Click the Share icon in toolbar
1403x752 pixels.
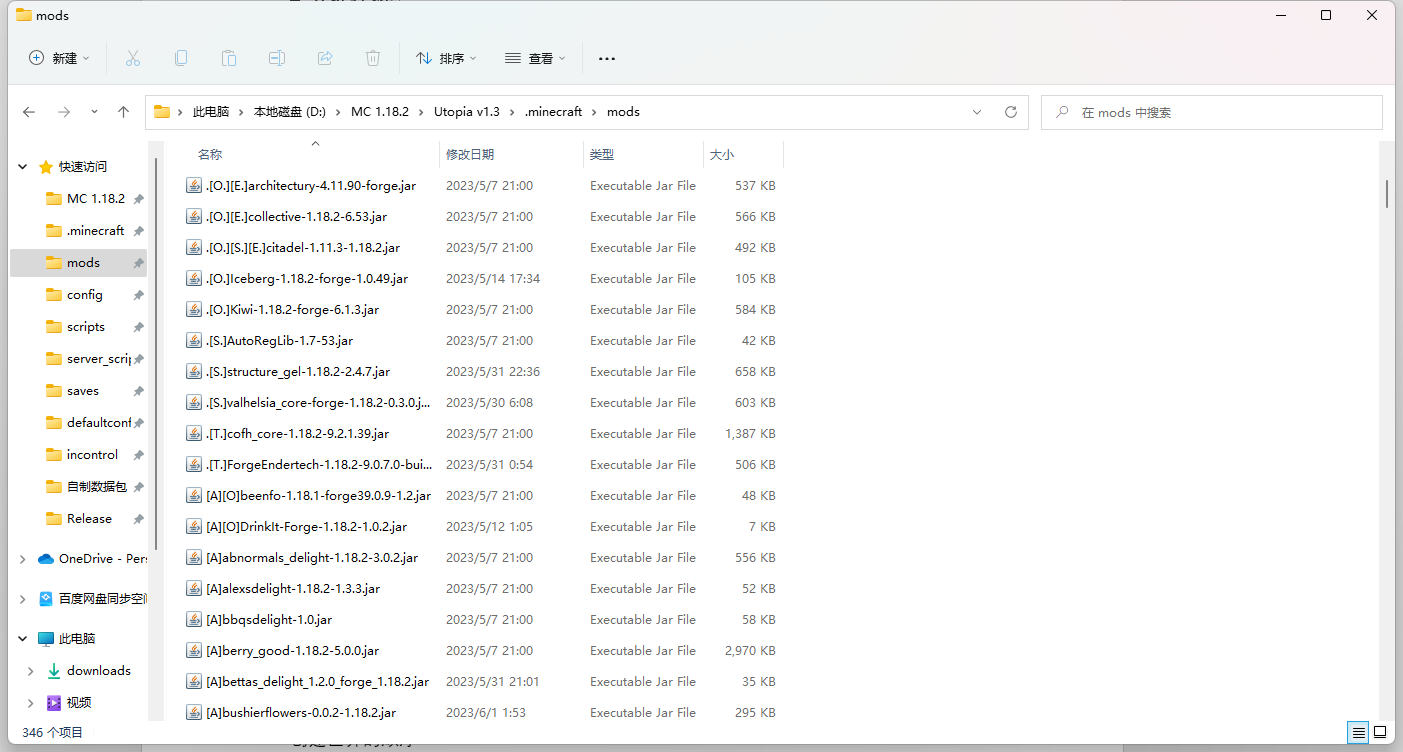(x=325, y=58)
